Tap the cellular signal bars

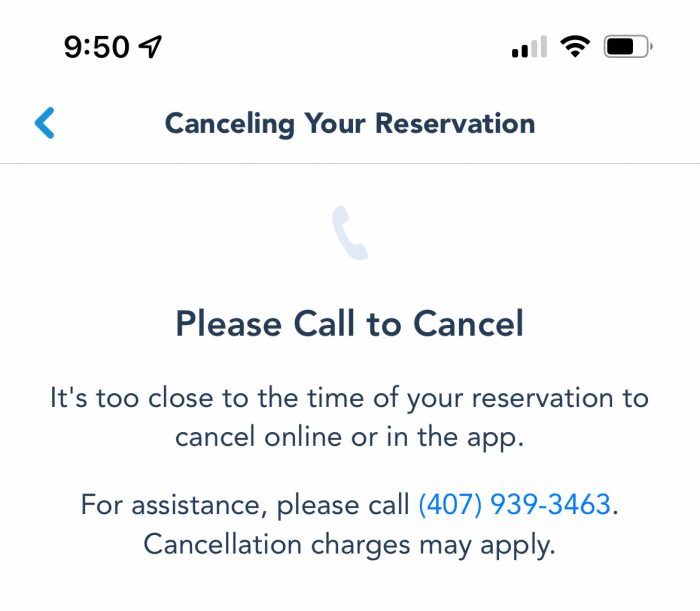click(529, 47)
